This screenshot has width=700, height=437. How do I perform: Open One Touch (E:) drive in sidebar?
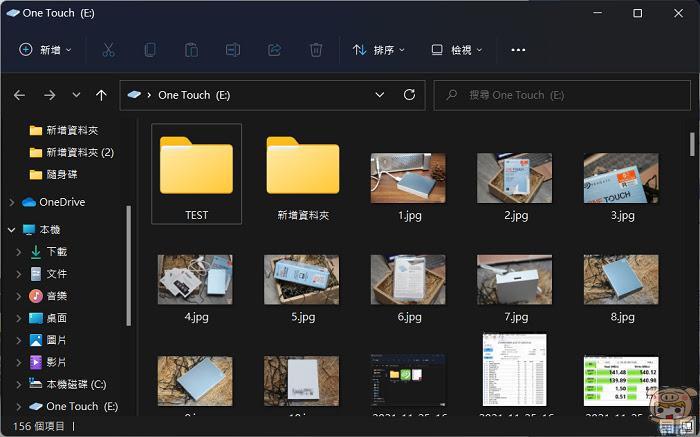coord(73,406)
